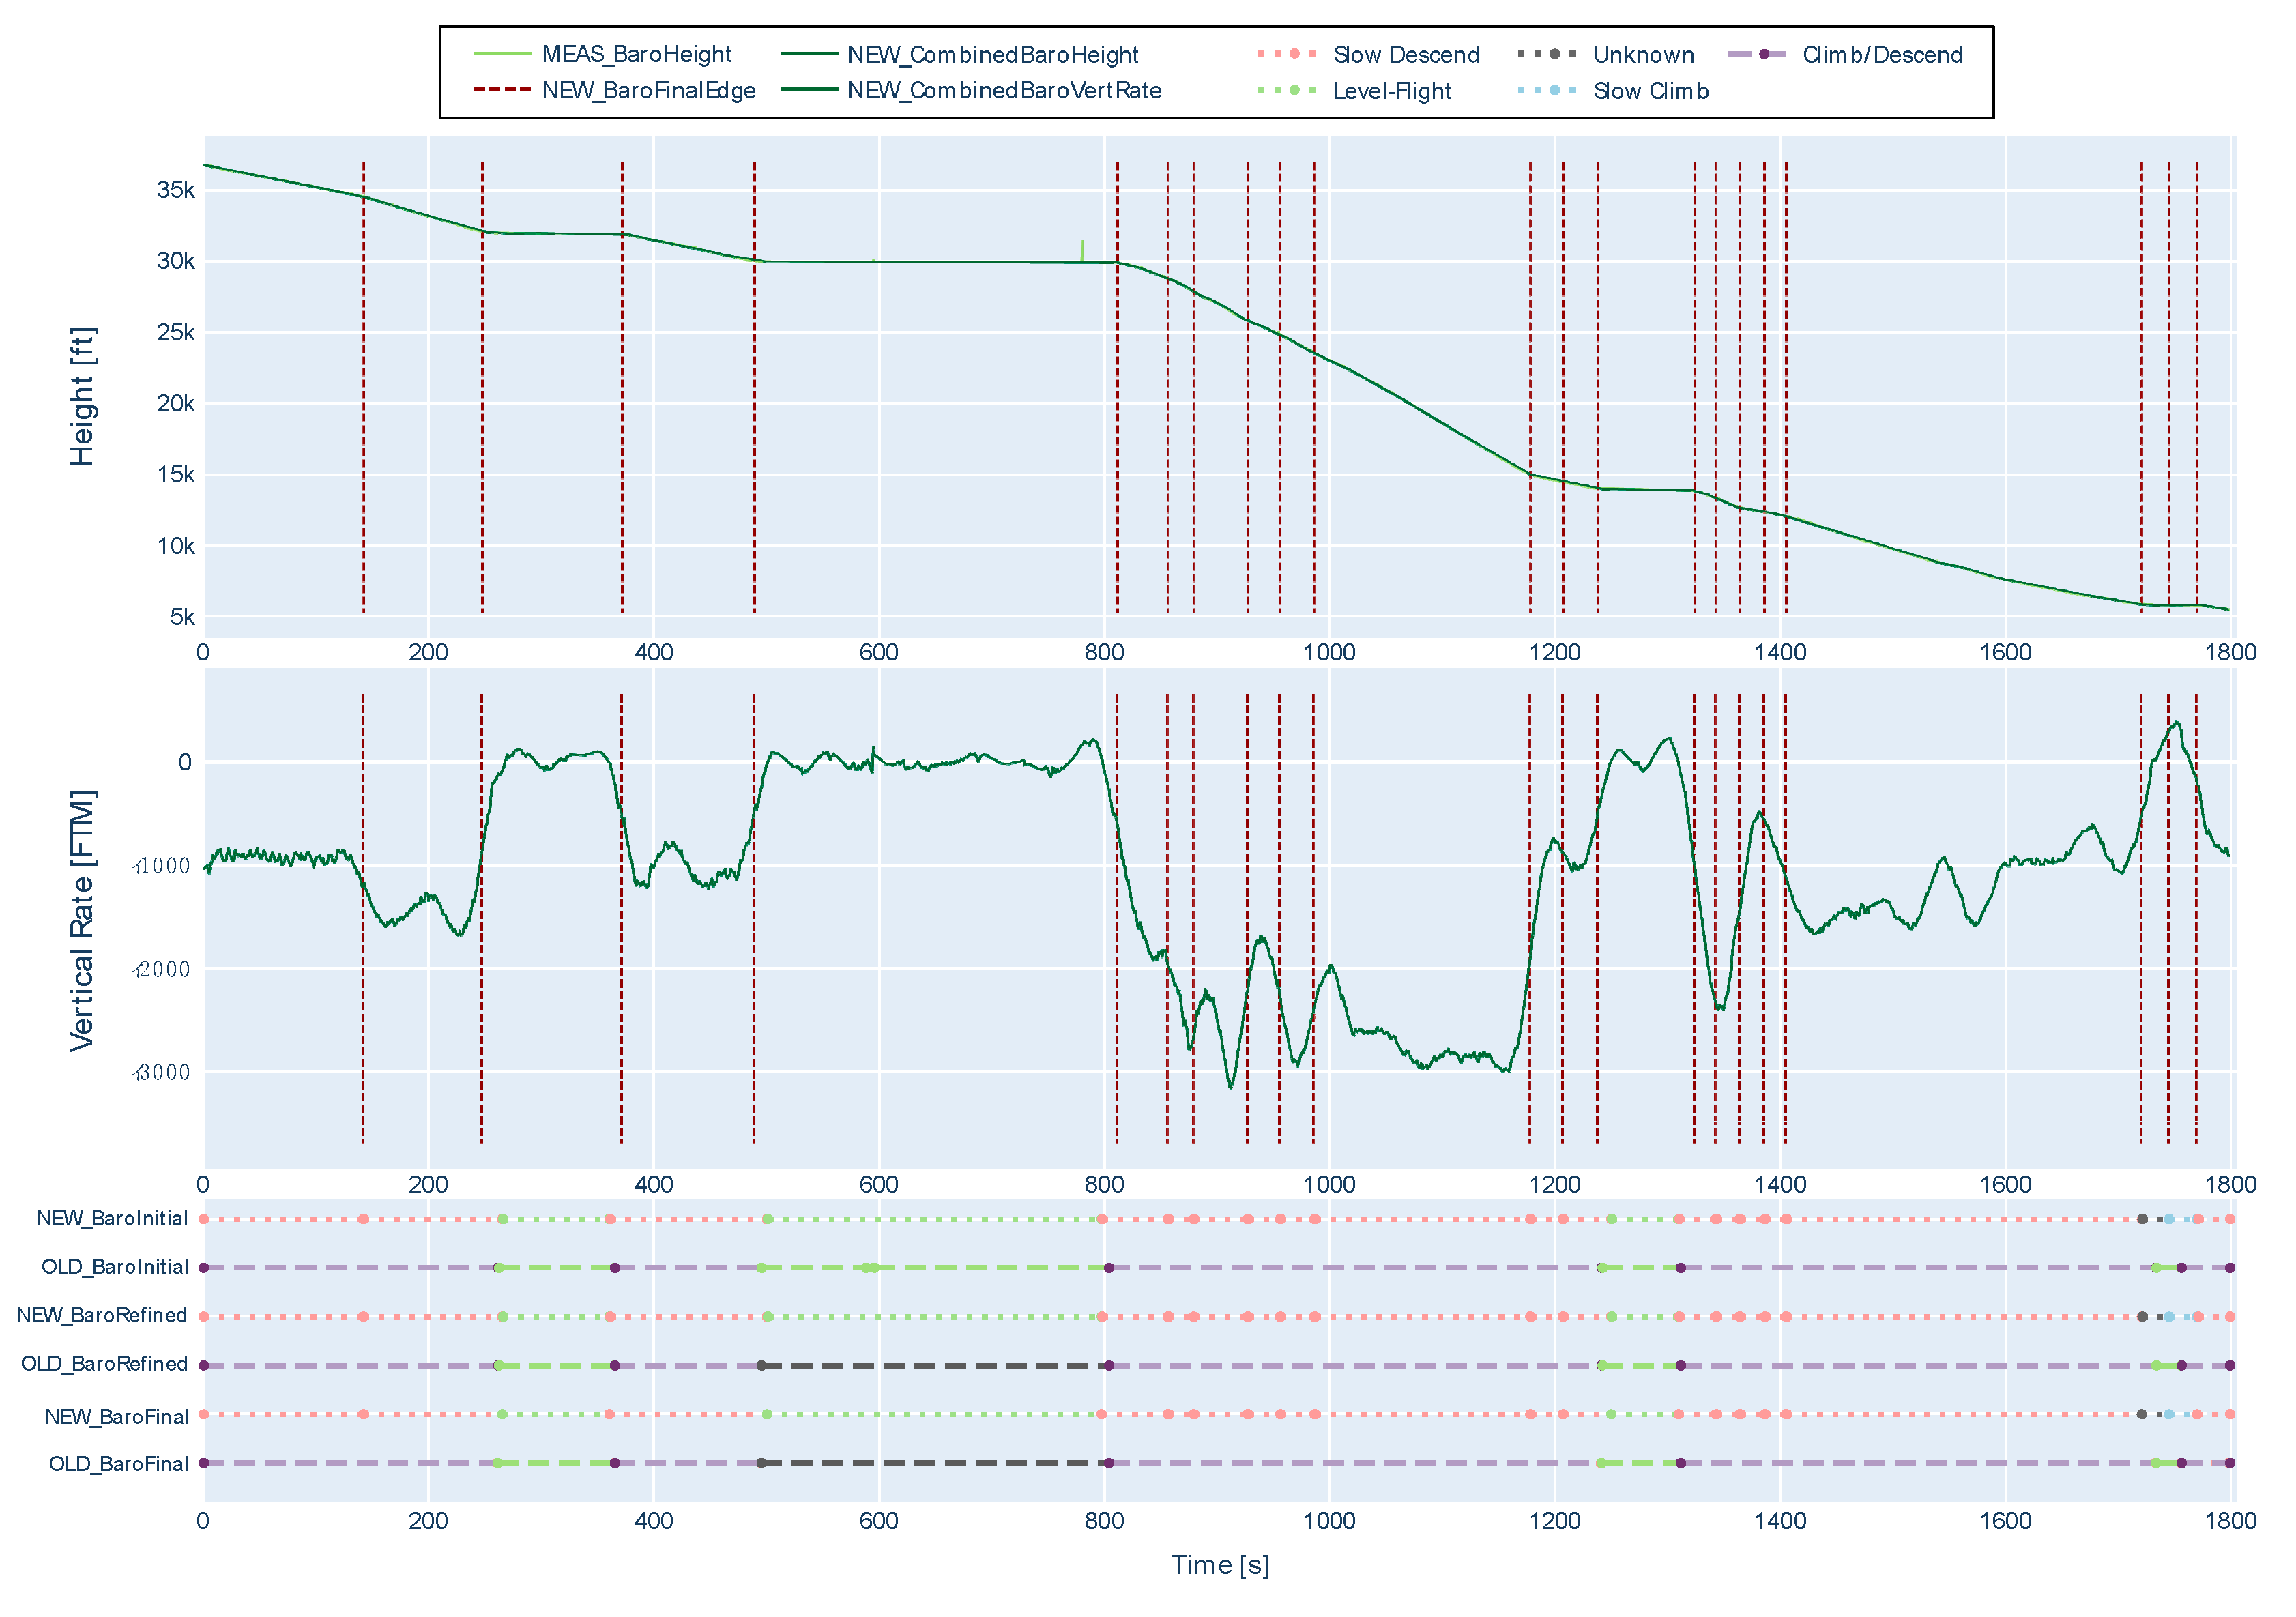Hide NEW_CombinedBaroHeight via its legend entry

tap(959, 54)
